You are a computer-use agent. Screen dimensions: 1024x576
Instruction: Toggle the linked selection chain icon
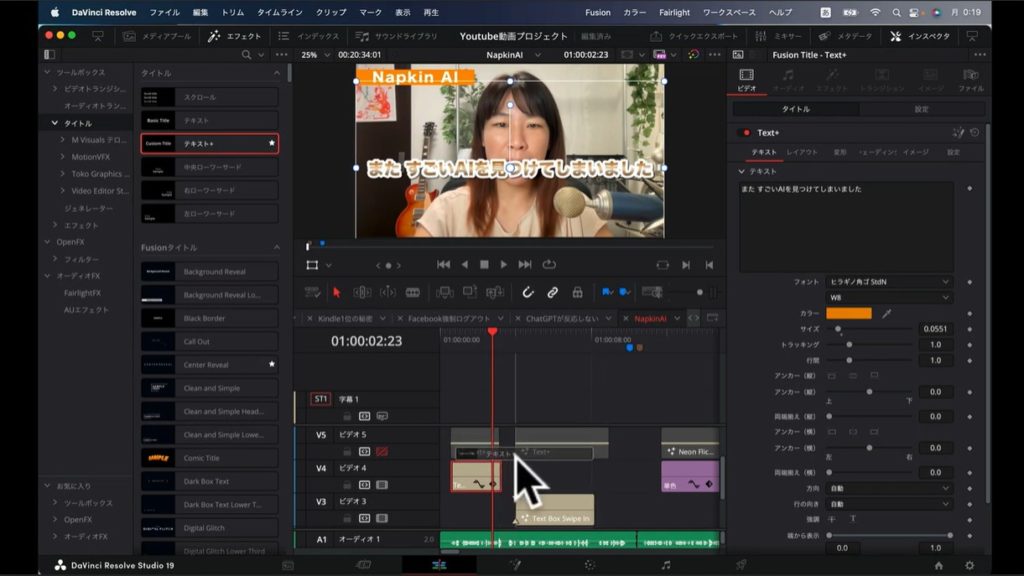point(552,292)
